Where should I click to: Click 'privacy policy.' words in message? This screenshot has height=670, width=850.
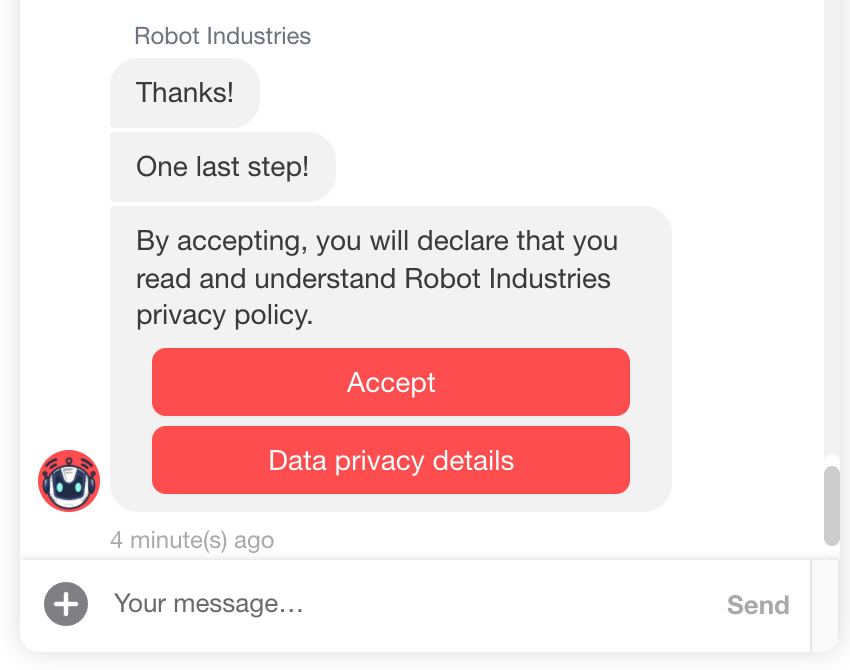pos(225,315)
